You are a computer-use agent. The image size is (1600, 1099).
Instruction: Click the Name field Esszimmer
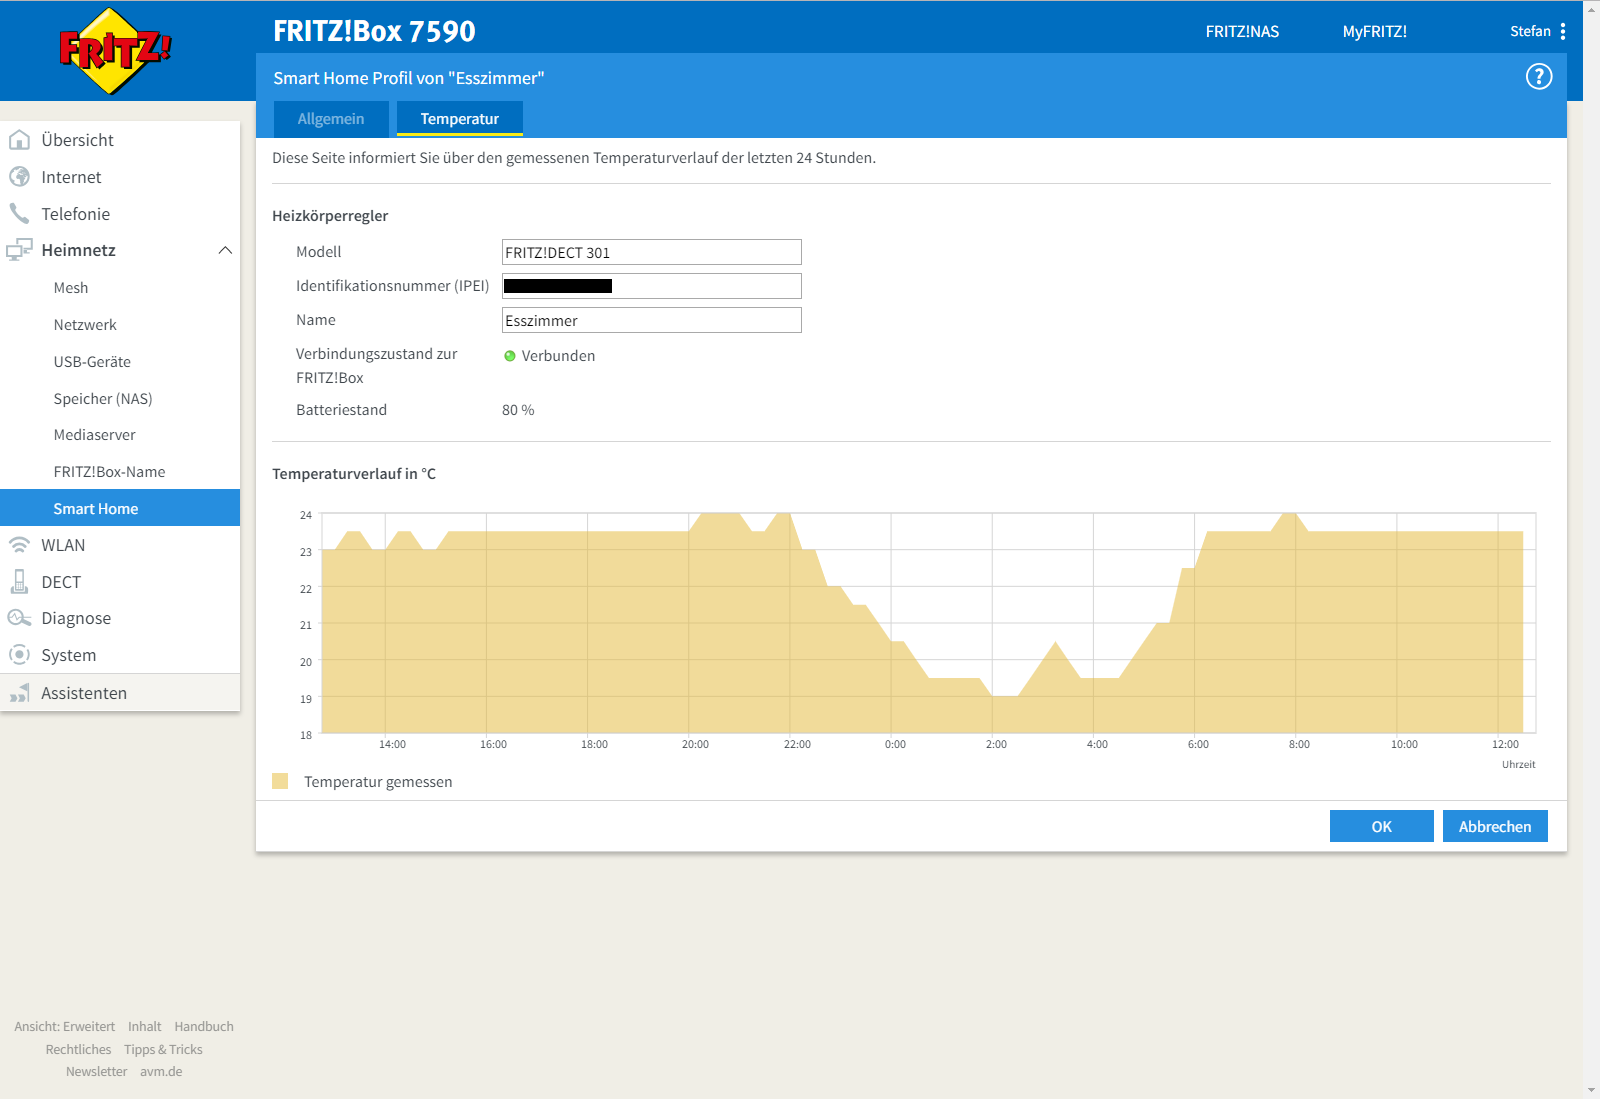tap(652, 320)
